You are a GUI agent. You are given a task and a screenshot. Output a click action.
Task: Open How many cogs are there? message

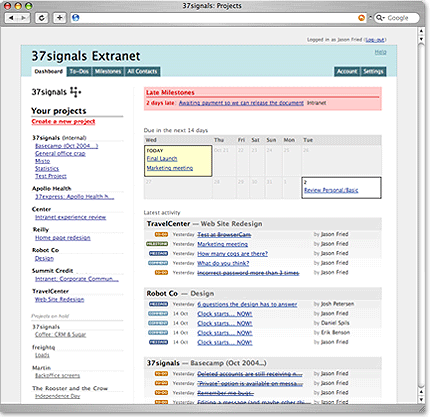[x=232, y=254]
